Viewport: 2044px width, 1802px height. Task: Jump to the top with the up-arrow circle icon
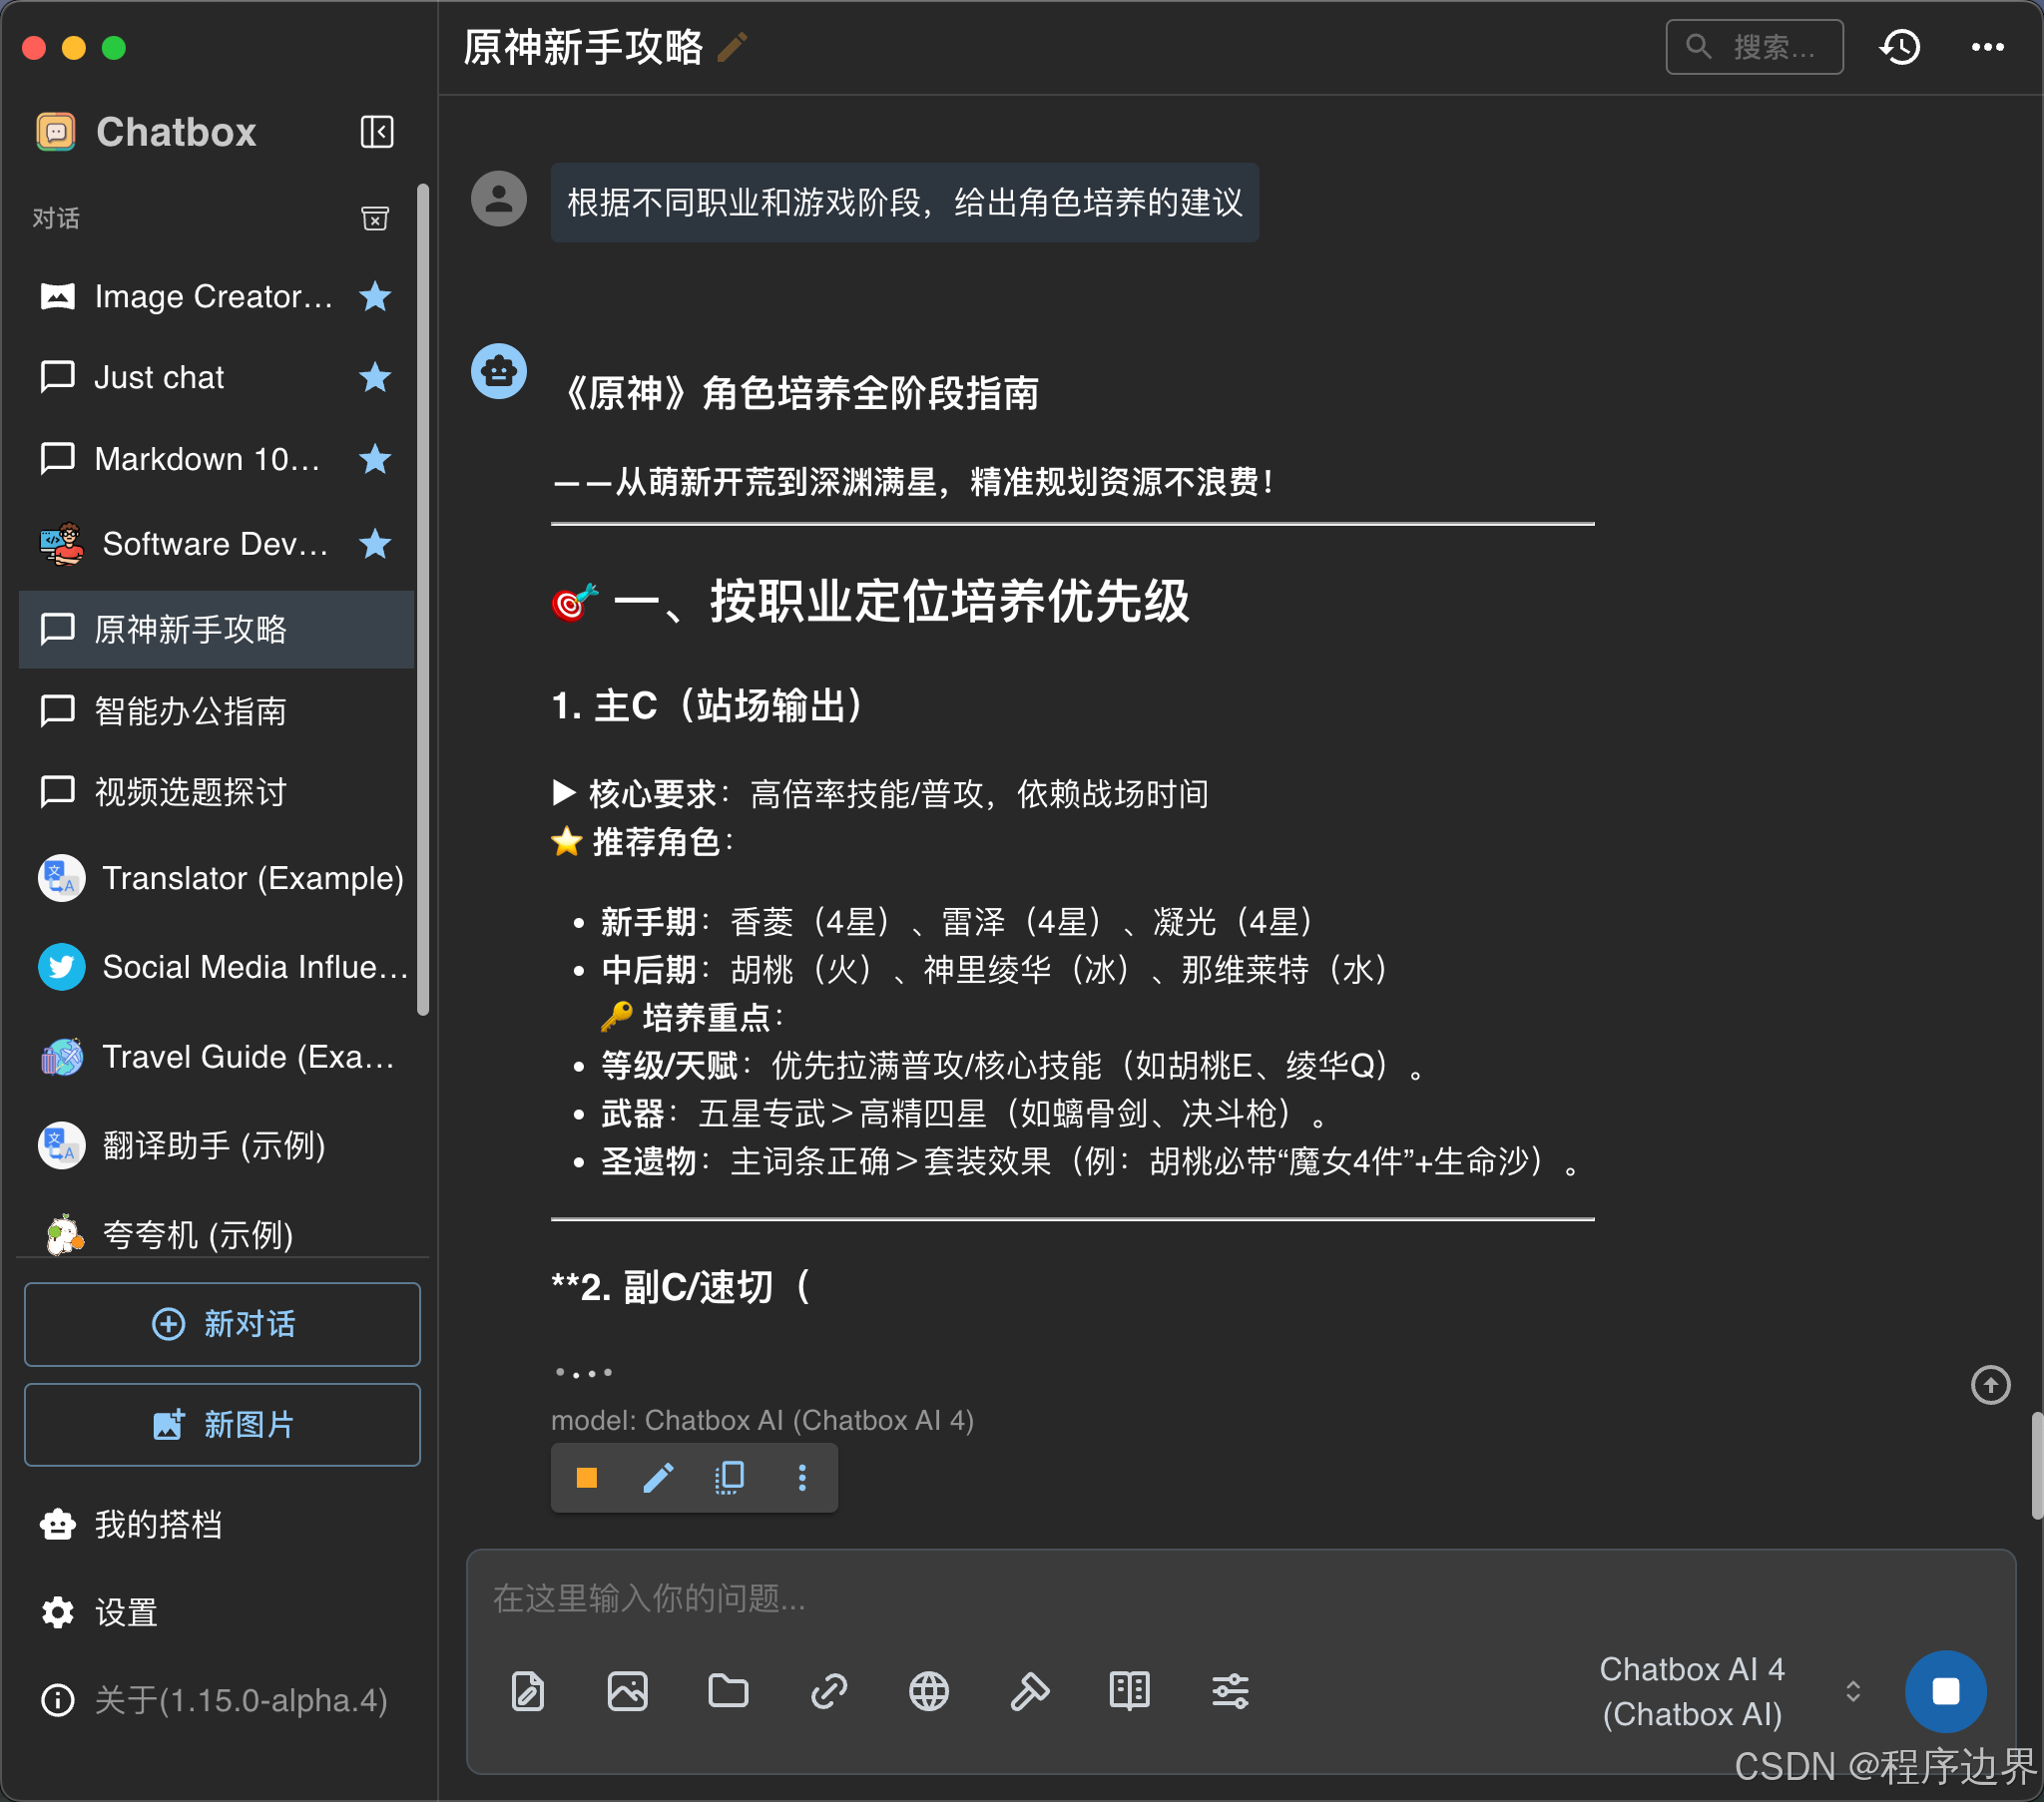(x=1990, y=1384)
